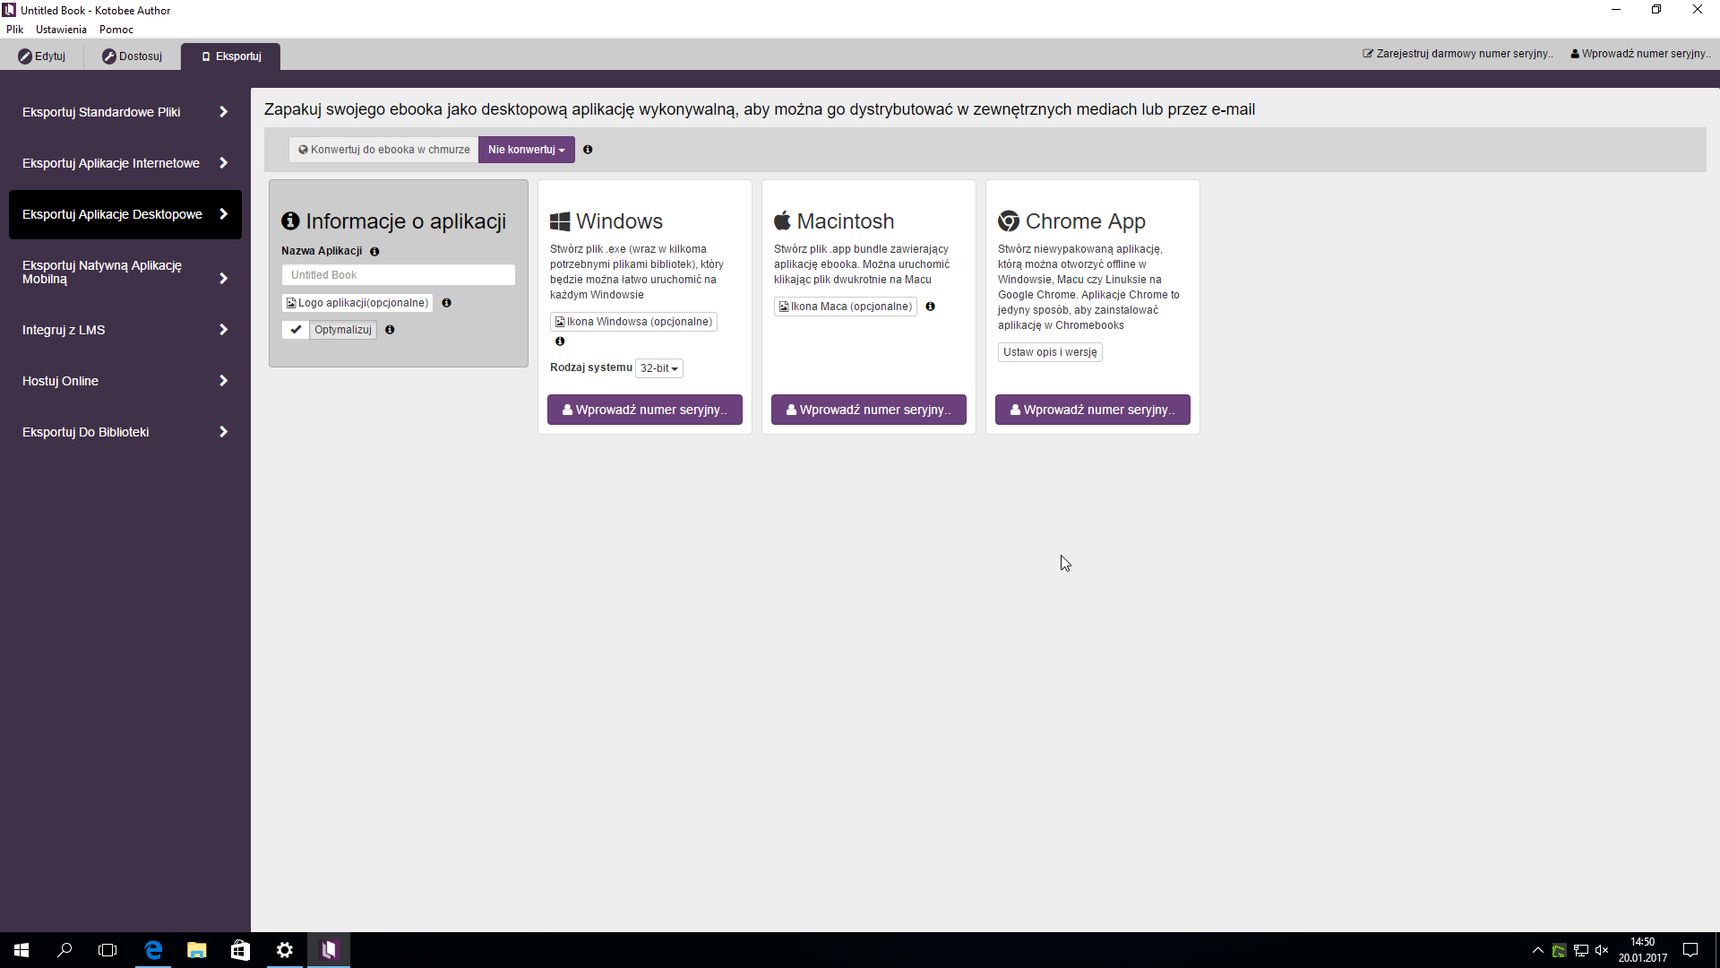Click the info icon beside Logo aplikacji button
The width and height of the screenshot is (1720, 968).
[x=447, y=303]
